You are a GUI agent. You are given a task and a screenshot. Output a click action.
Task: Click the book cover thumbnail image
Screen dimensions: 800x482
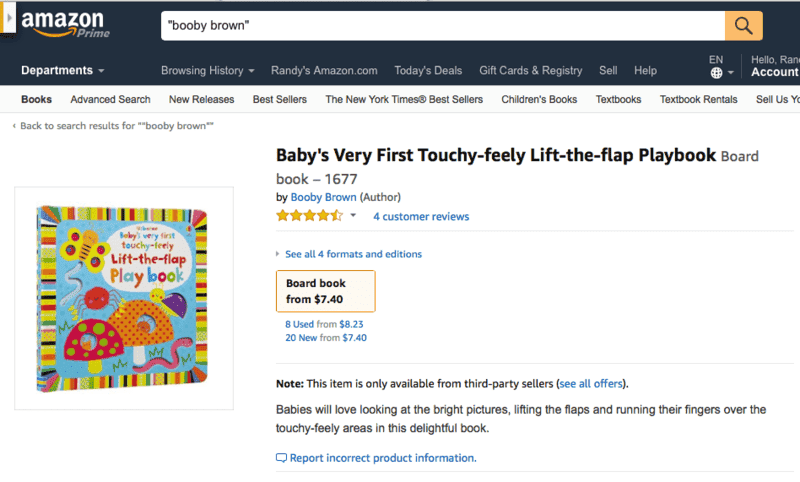[x=124, y=297]
